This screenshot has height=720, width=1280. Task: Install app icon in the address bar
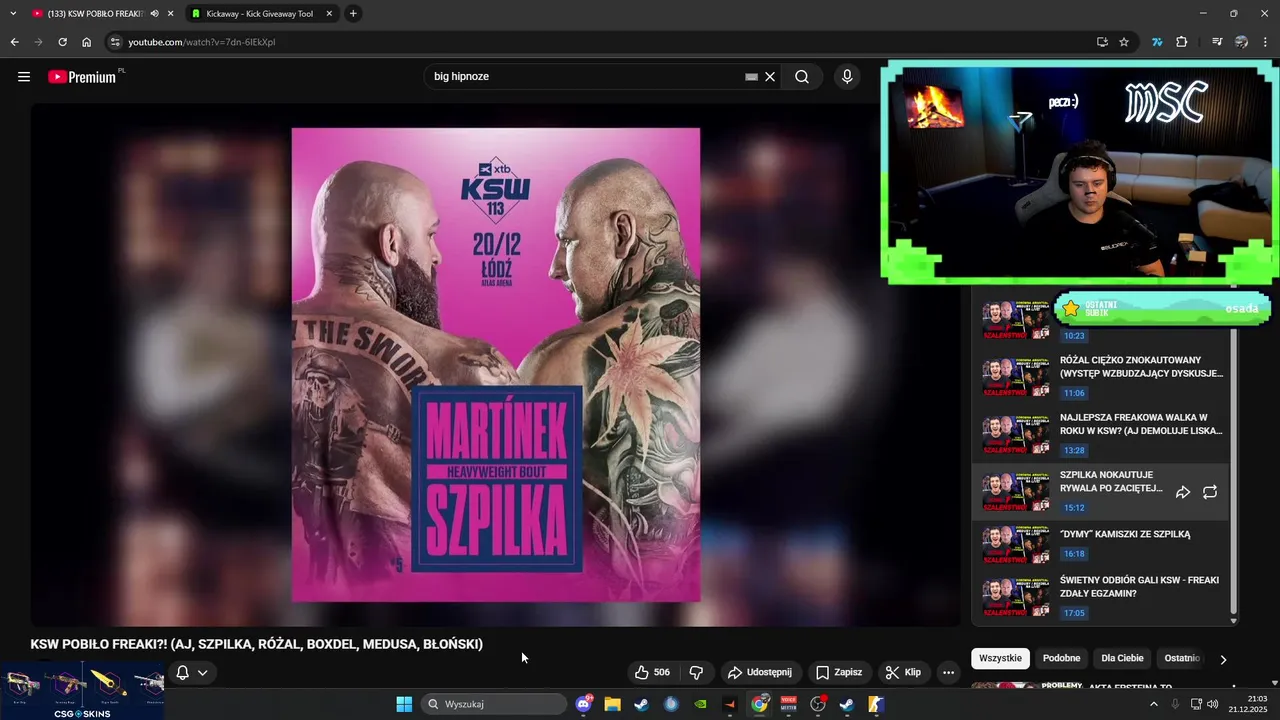(1102, 42)
